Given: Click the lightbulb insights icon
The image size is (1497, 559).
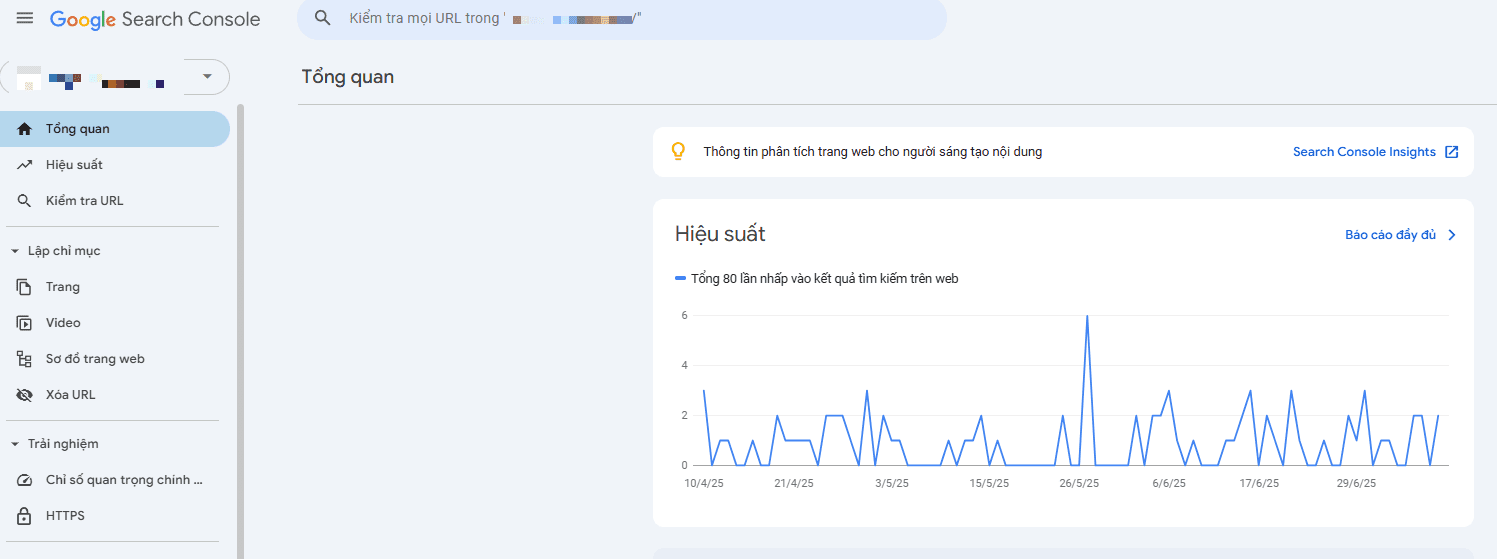Looking at the screenshot, I should click(x=678, y=152).
